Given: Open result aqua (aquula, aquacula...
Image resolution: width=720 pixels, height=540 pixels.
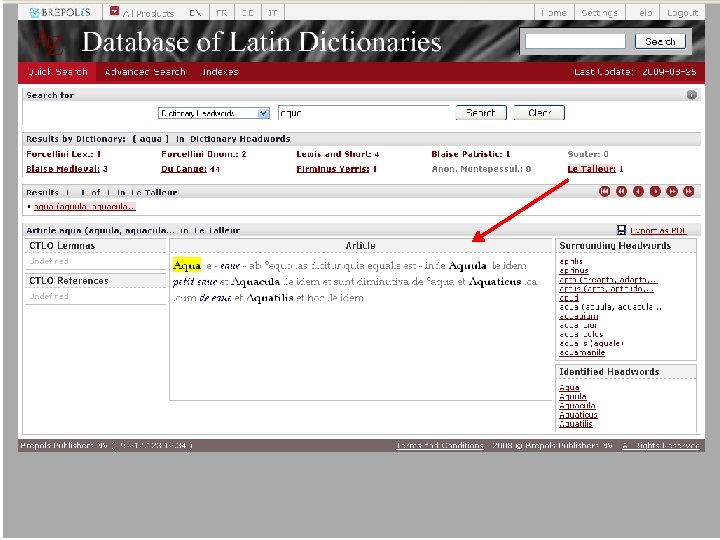Looking at the screenshot, I should pos(85,207).
